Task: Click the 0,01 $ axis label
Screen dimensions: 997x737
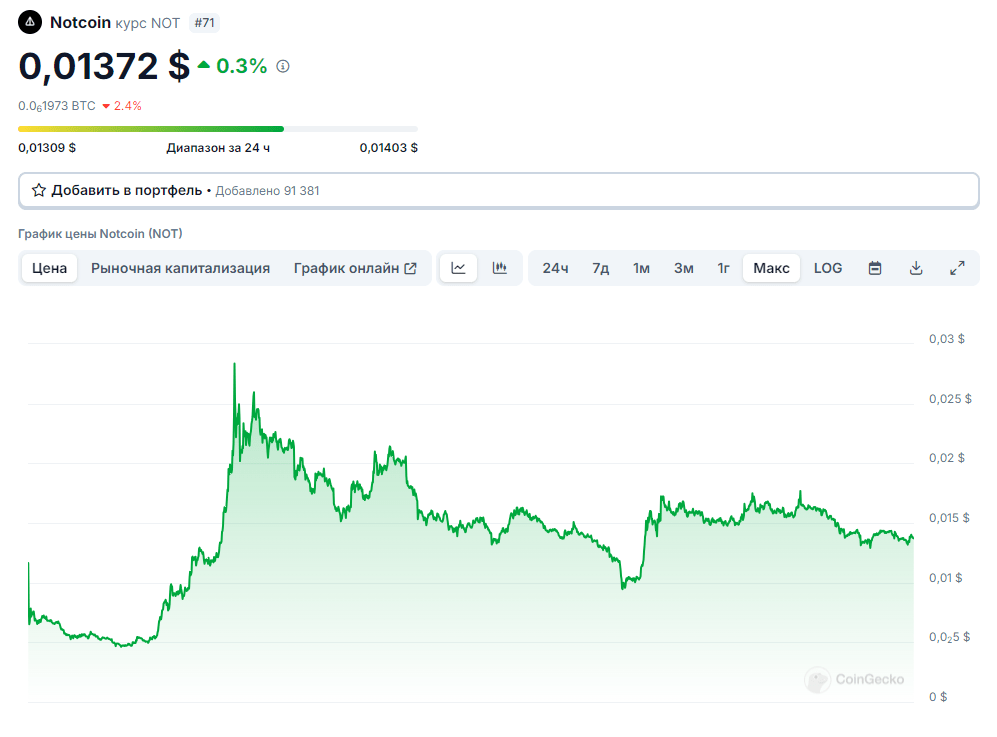Action: click(945, 578)
